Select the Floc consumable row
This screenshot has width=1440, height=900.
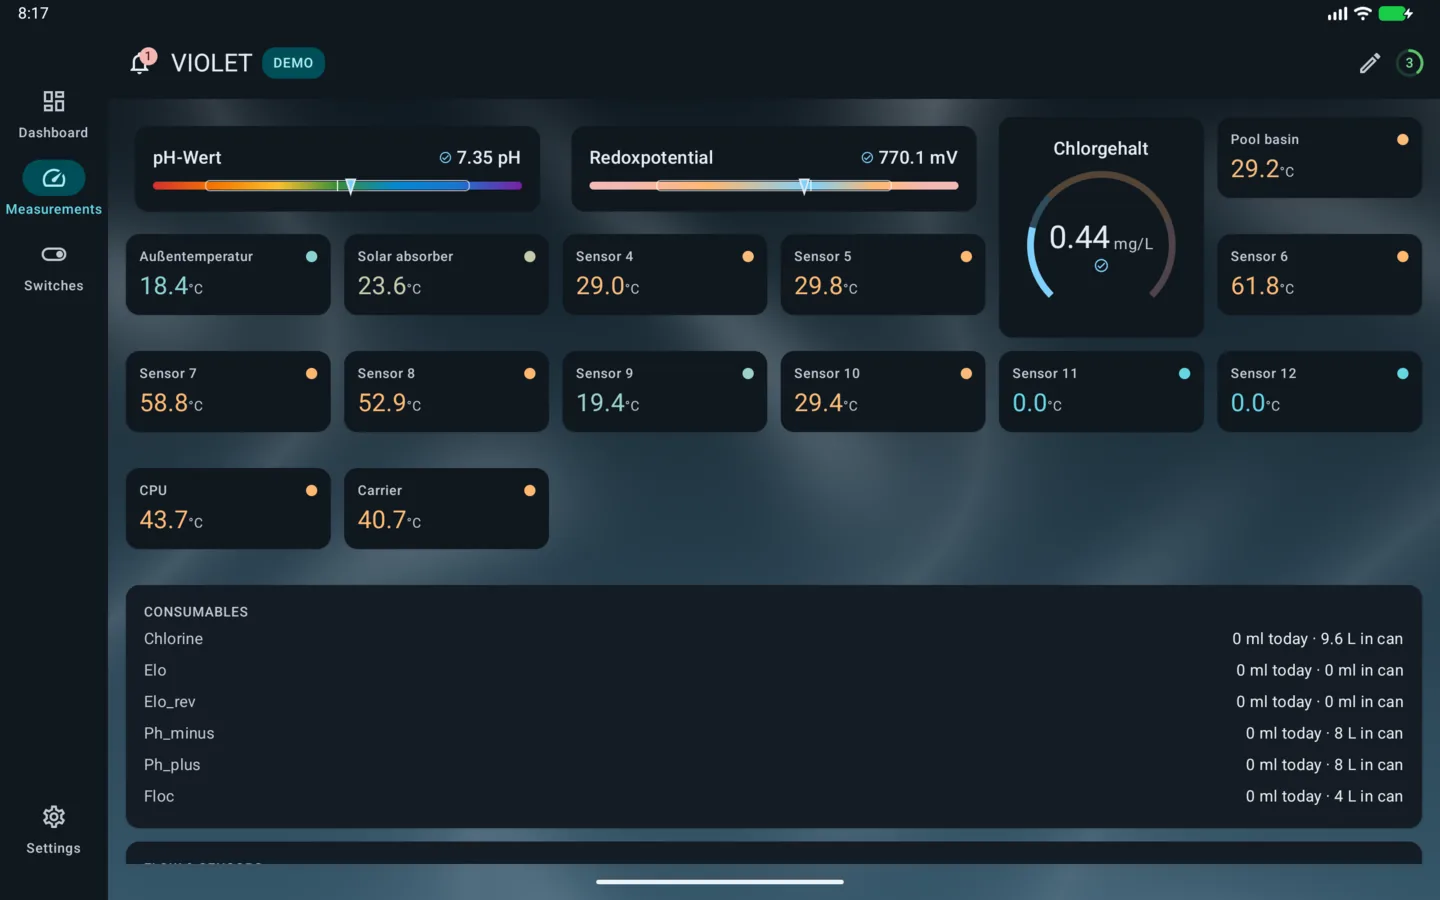tap(773, 796)
